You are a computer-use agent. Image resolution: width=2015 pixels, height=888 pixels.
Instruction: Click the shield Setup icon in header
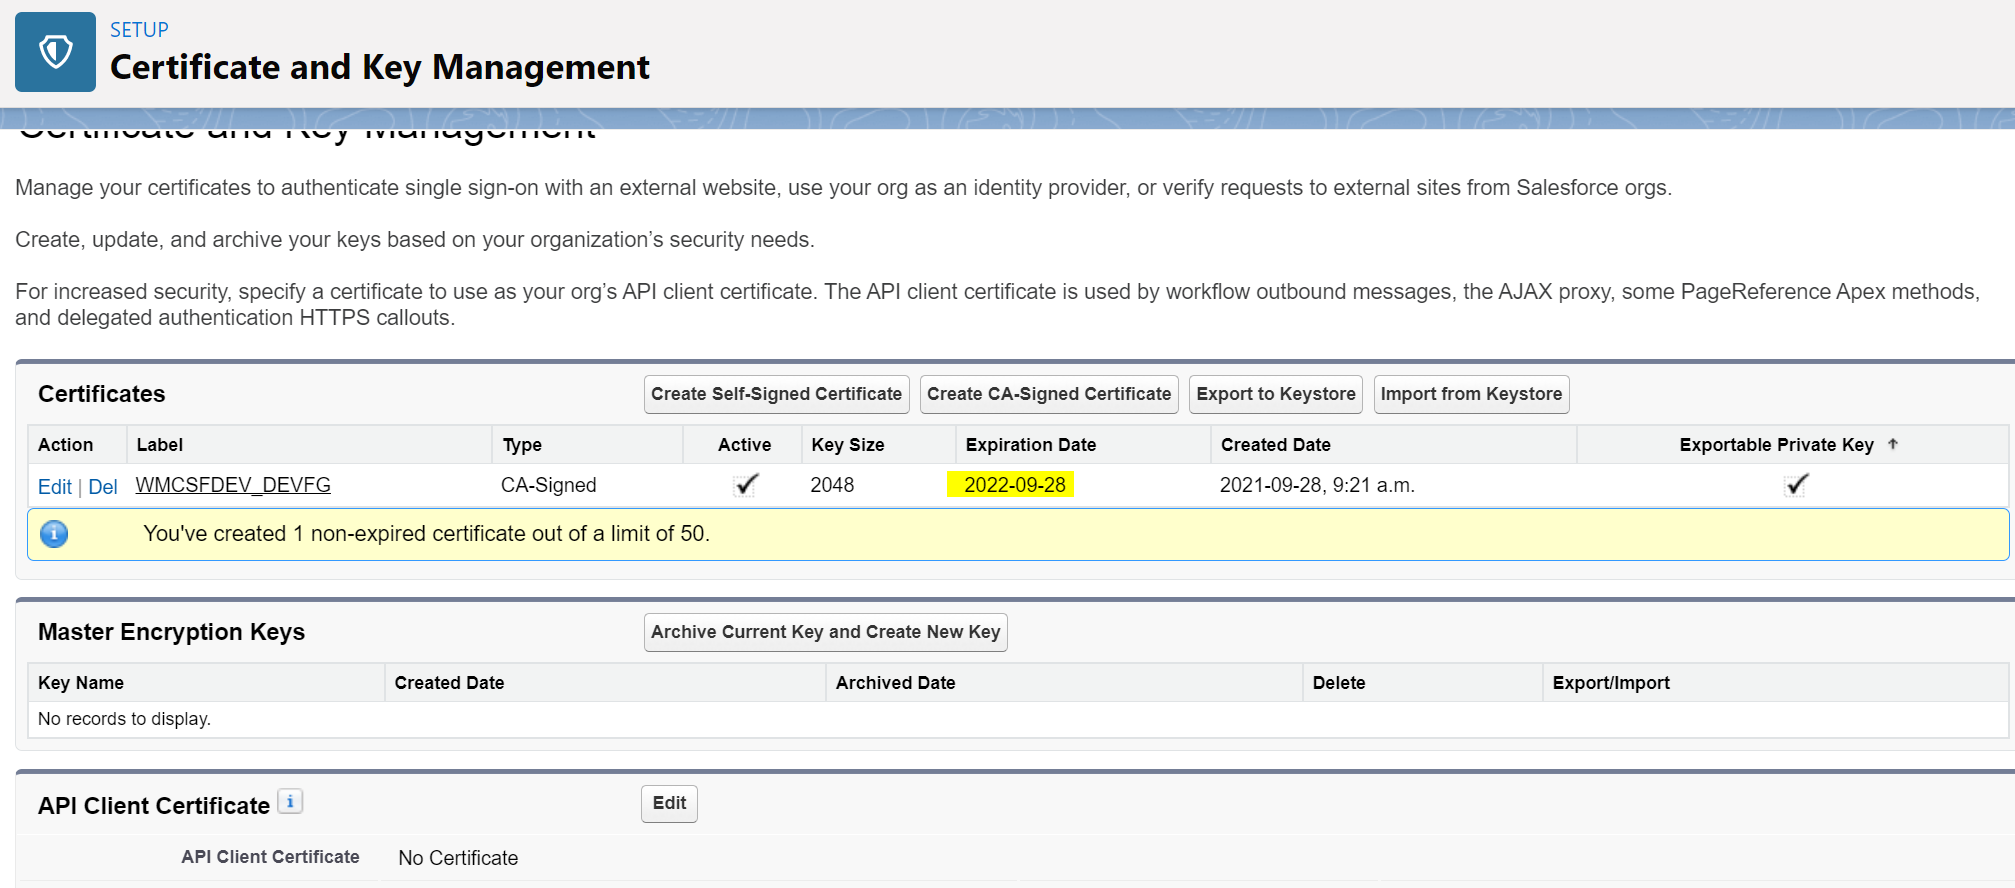click(x=55, y=52)
